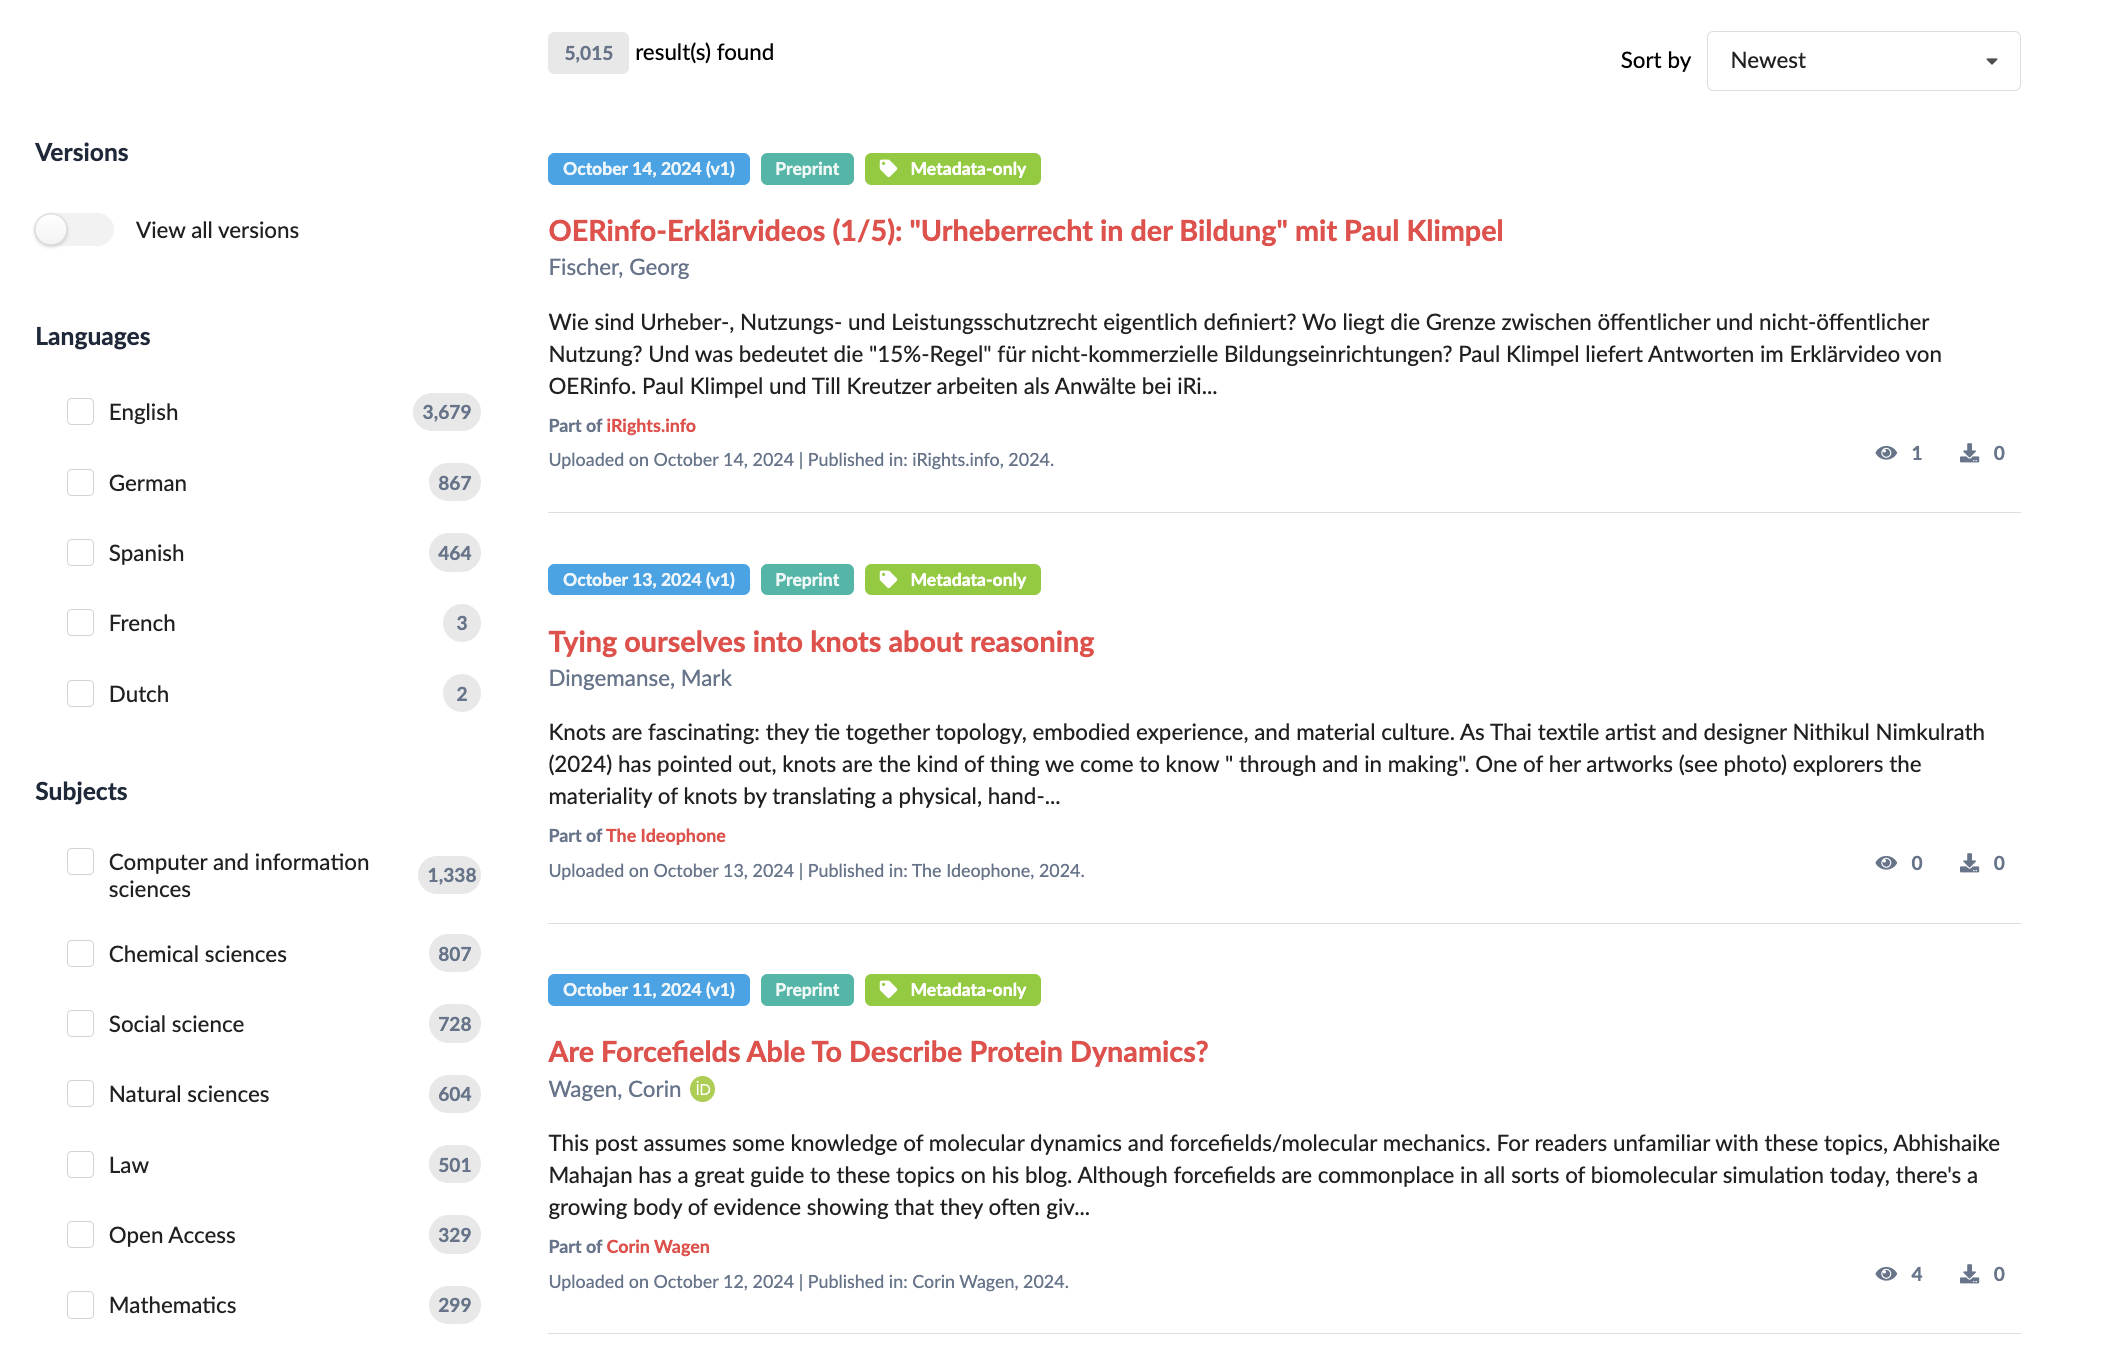Open the author Dingemanse, Mark link
The width and height of the screenshot is (2110, 1346).
coord(640,678)
